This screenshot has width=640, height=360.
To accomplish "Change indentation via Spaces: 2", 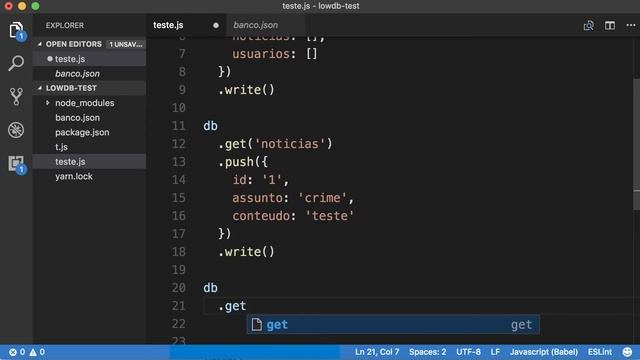I will point(427,352).
